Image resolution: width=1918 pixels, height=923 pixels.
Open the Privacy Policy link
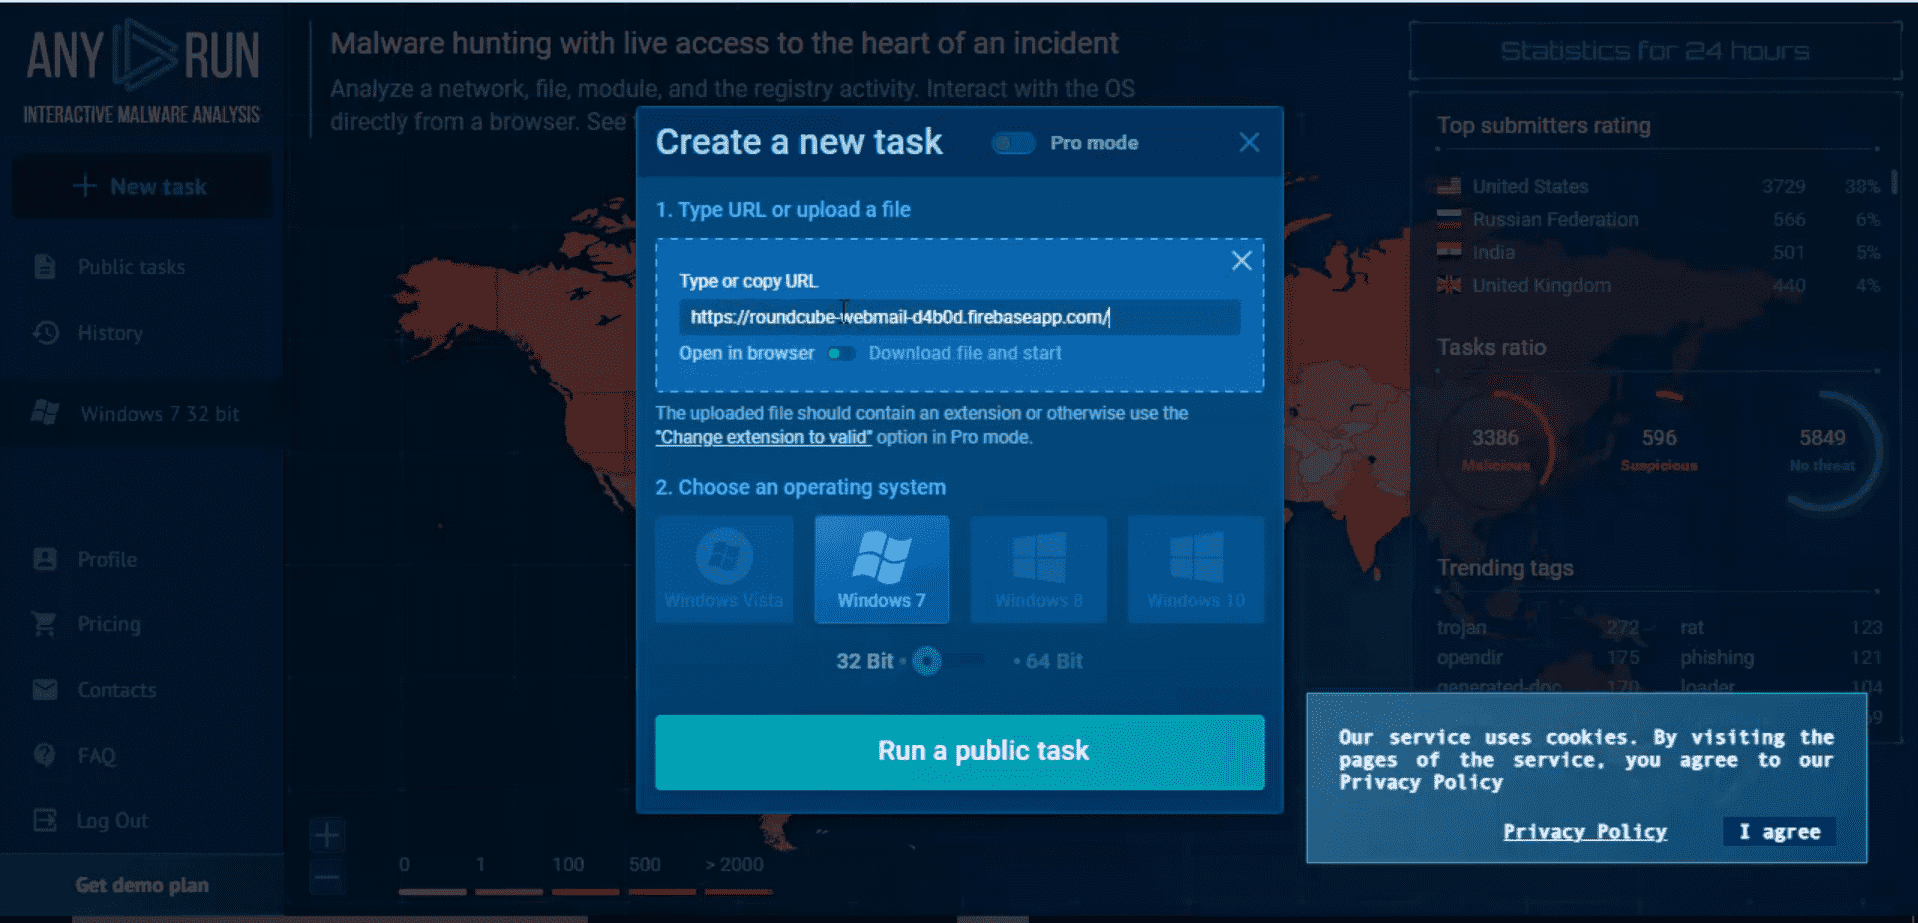[x=1585, y=832]
